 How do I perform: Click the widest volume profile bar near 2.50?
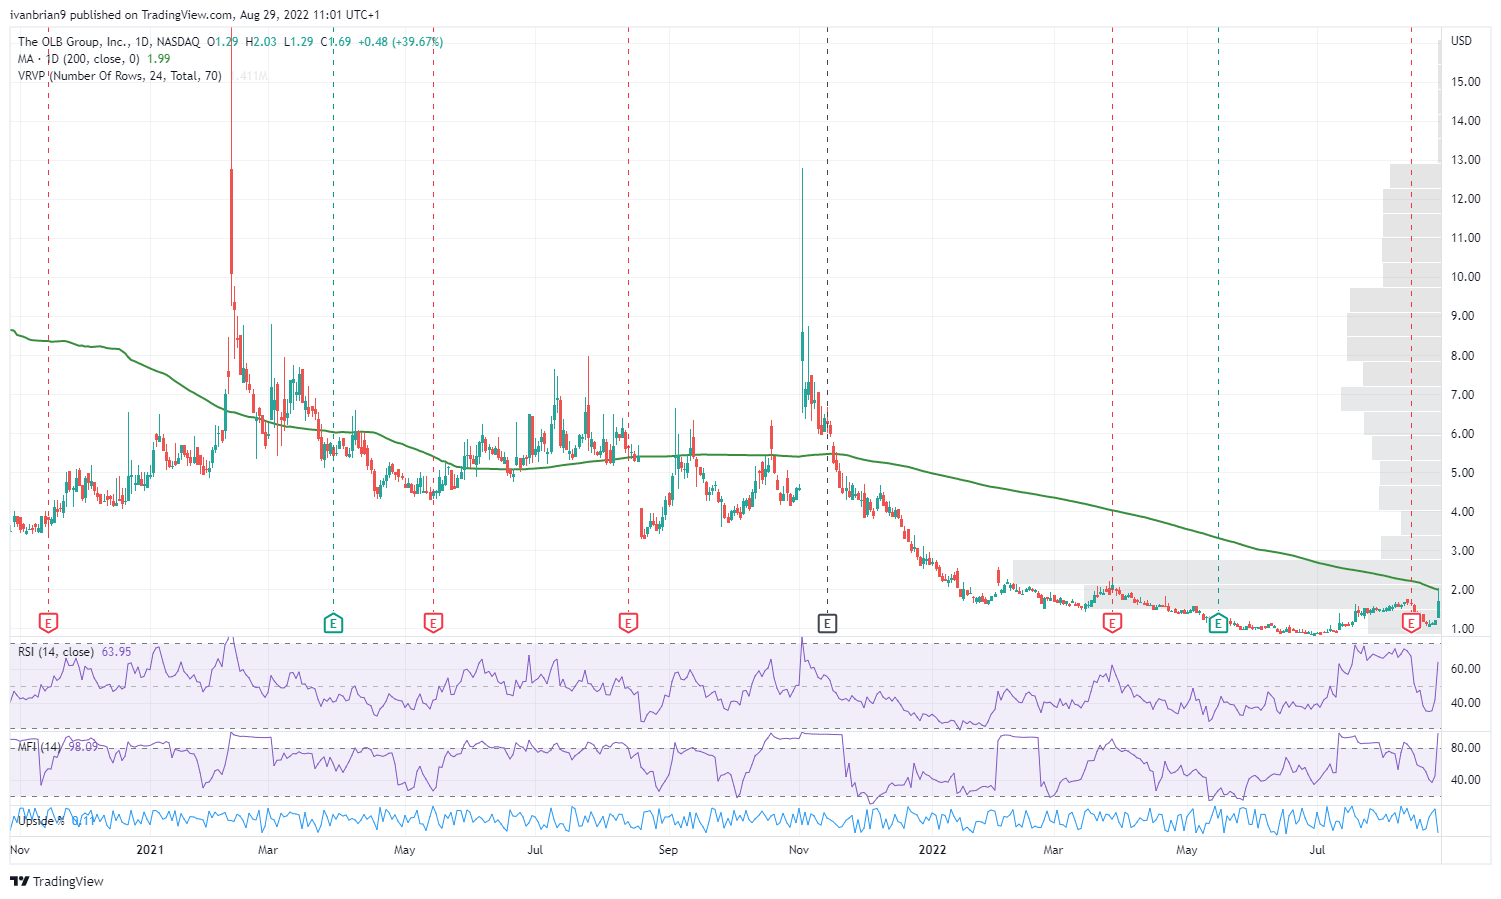[x=1226, y=572]
